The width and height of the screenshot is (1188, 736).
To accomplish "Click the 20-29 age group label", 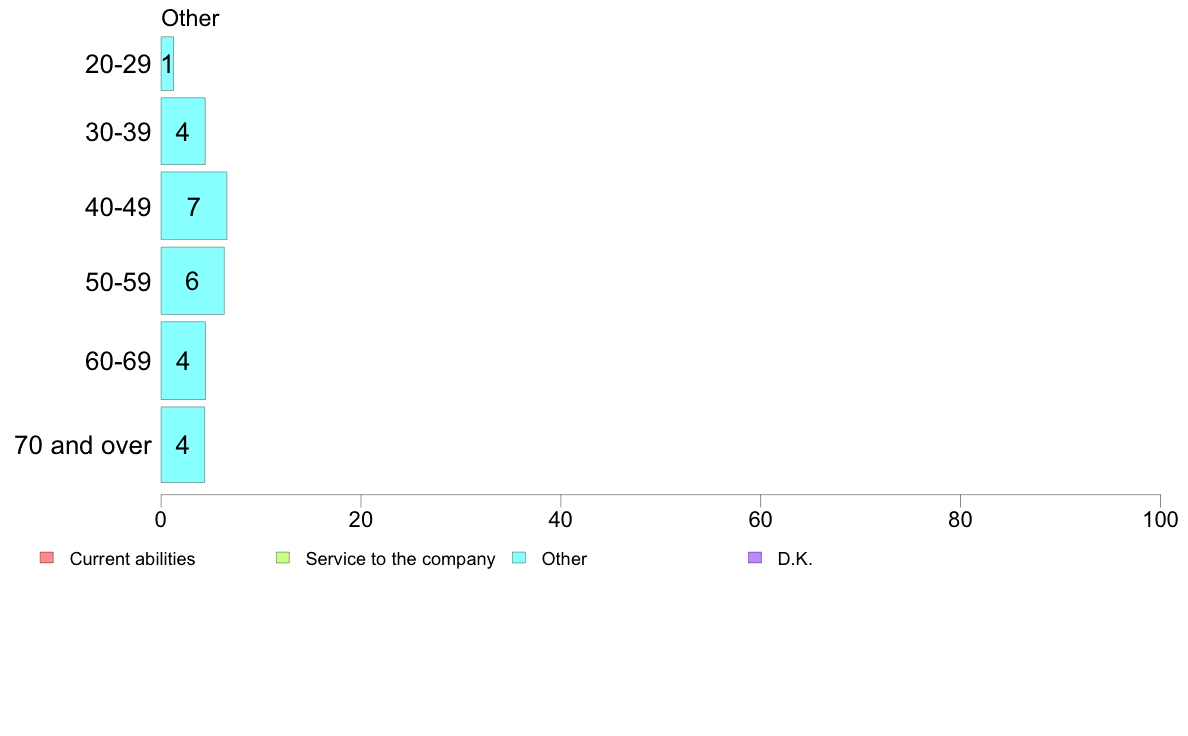I will pos(118,64).
